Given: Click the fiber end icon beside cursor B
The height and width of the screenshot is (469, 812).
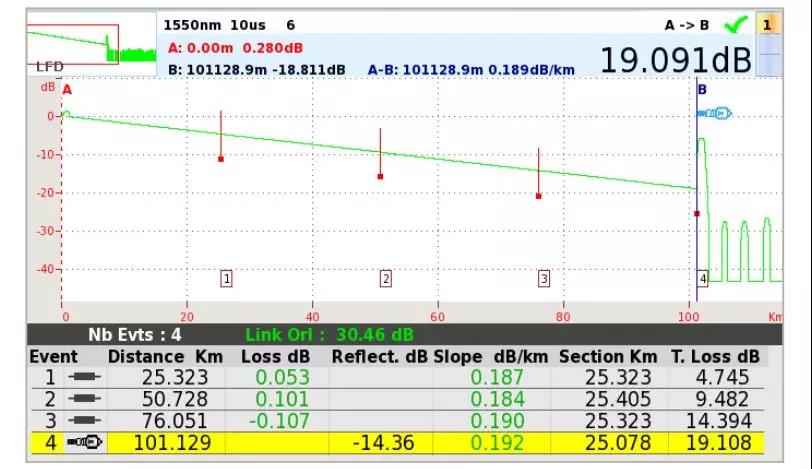Looking at the screenshot, I should pos(717,113).
